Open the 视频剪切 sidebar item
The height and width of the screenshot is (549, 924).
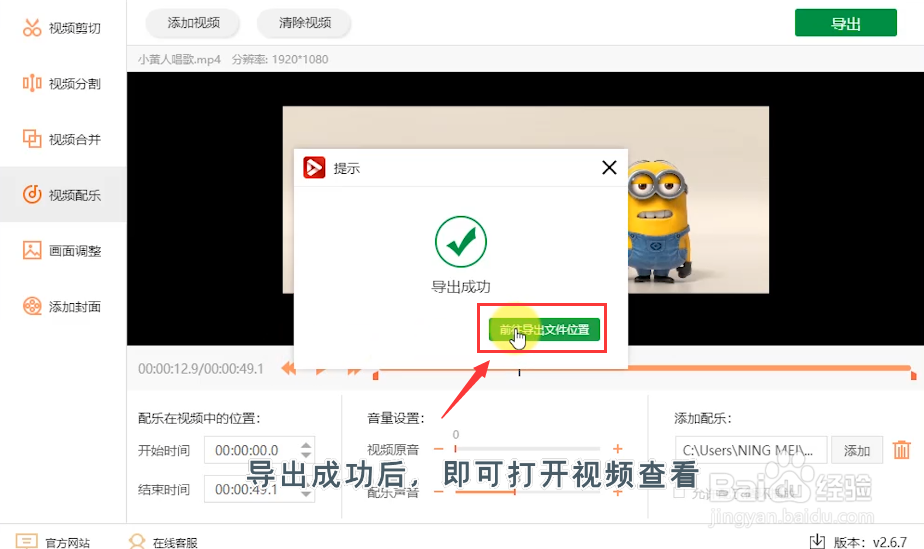pyautogui.click(x=62, y=28)
